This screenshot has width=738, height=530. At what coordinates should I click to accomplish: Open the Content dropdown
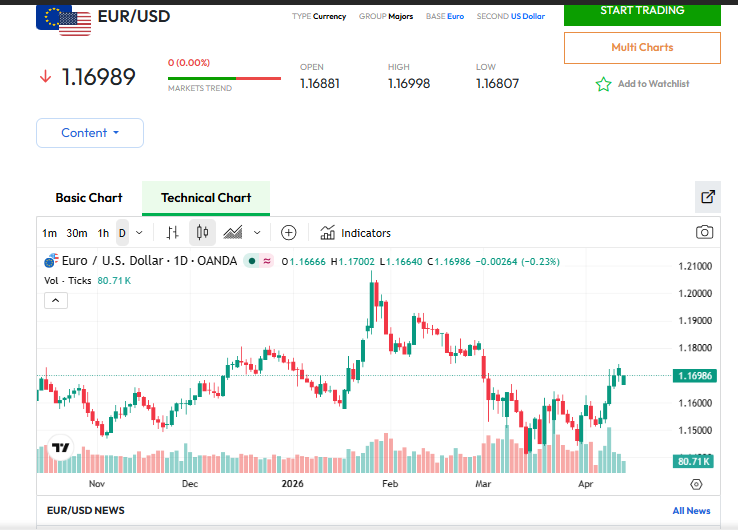pos(90,133)
